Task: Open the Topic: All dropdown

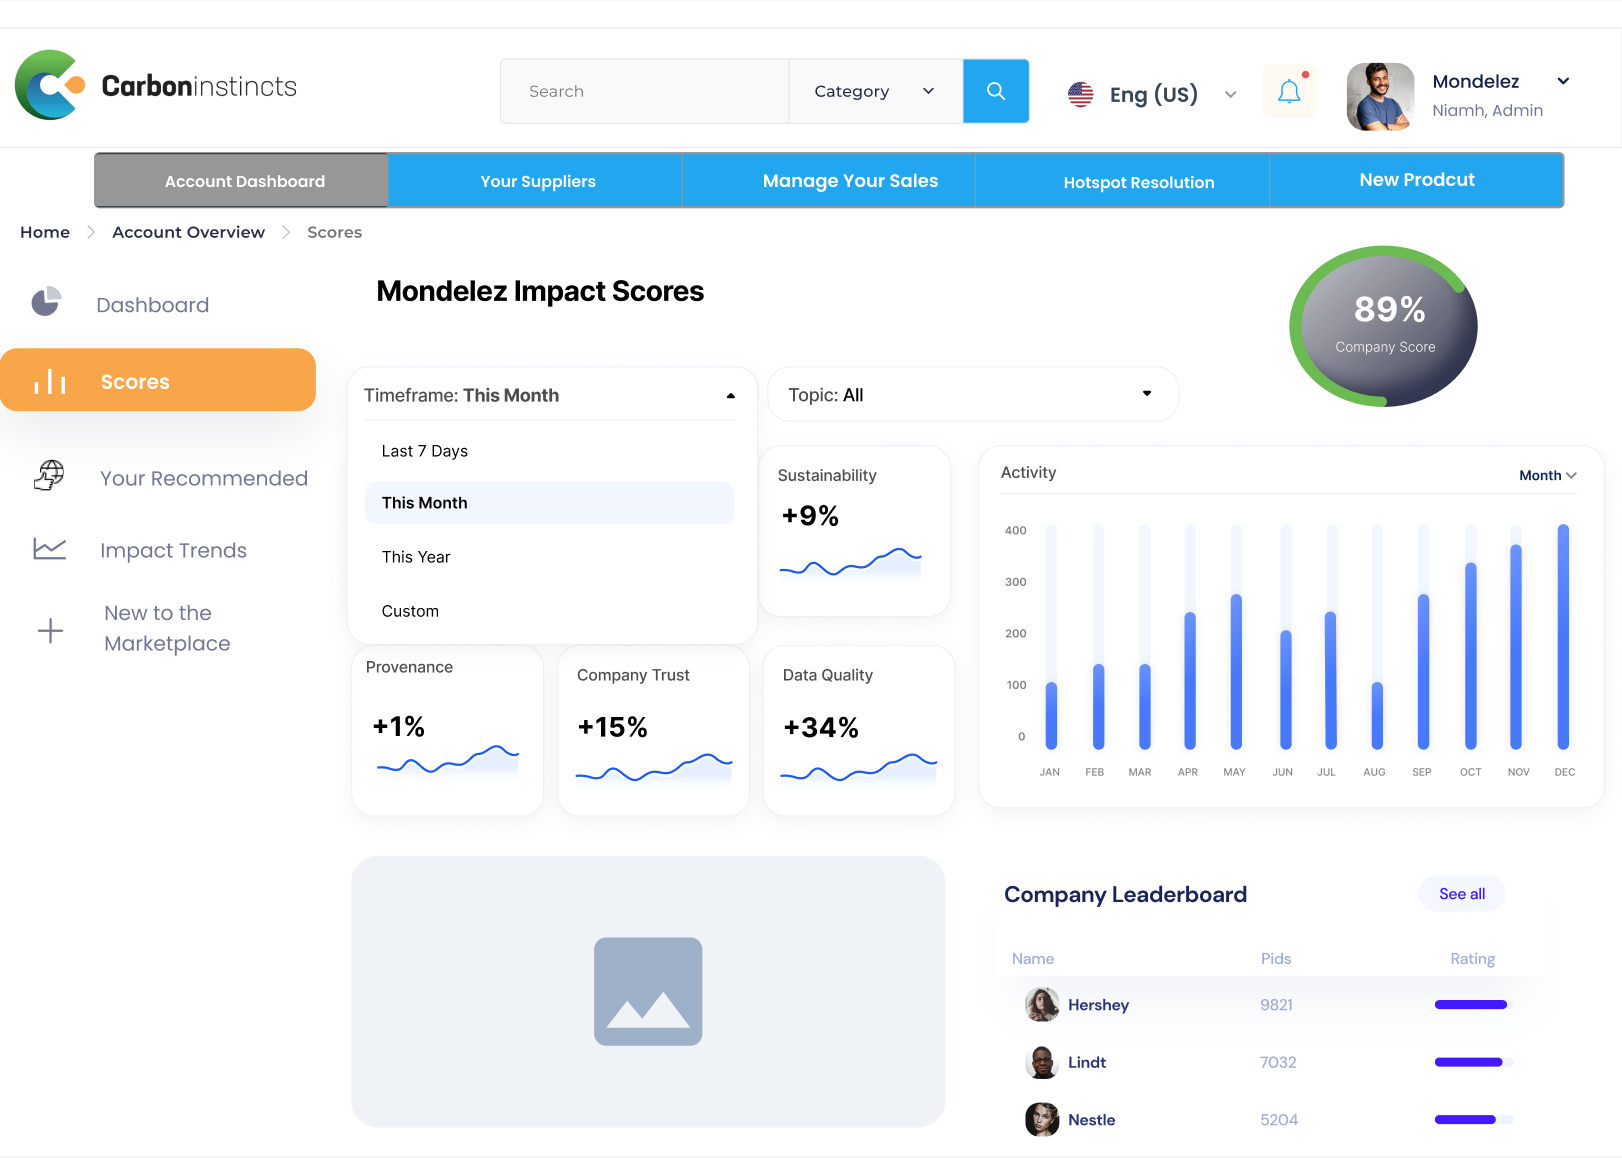Action: (x=973, y=394)
